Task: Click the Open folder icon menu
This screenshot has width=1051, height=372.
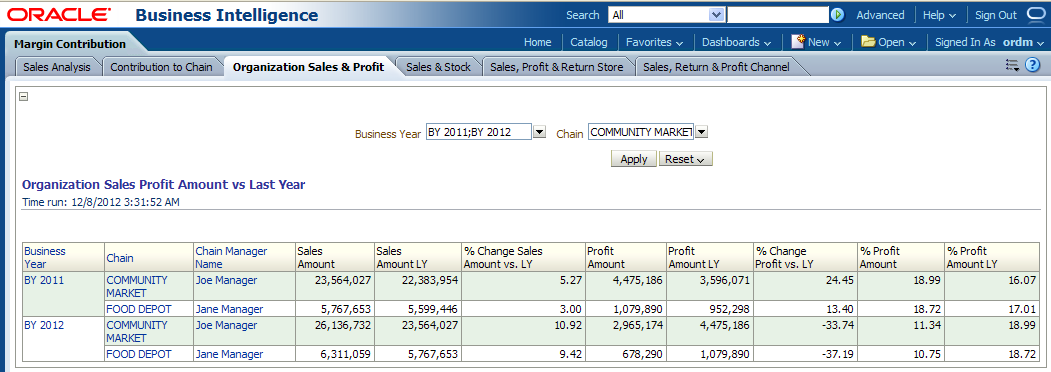Action: [x=888, y=42]
